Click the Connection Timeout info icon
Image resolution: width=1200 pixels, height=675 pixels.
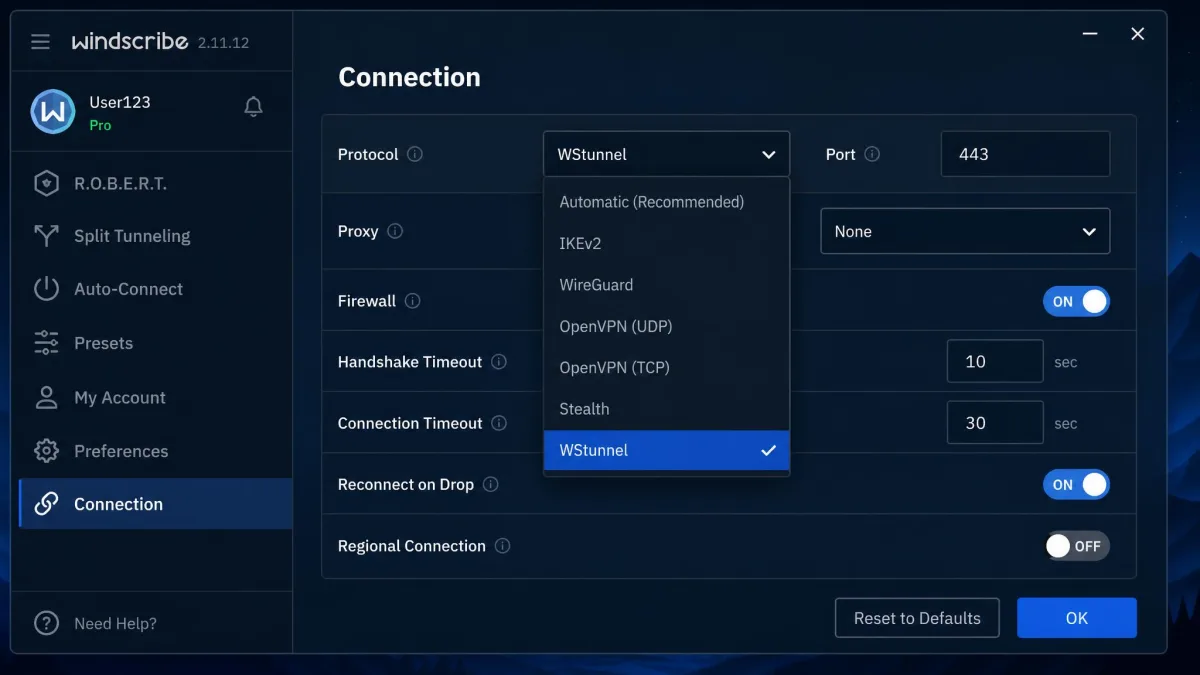[x=499, y=423]
